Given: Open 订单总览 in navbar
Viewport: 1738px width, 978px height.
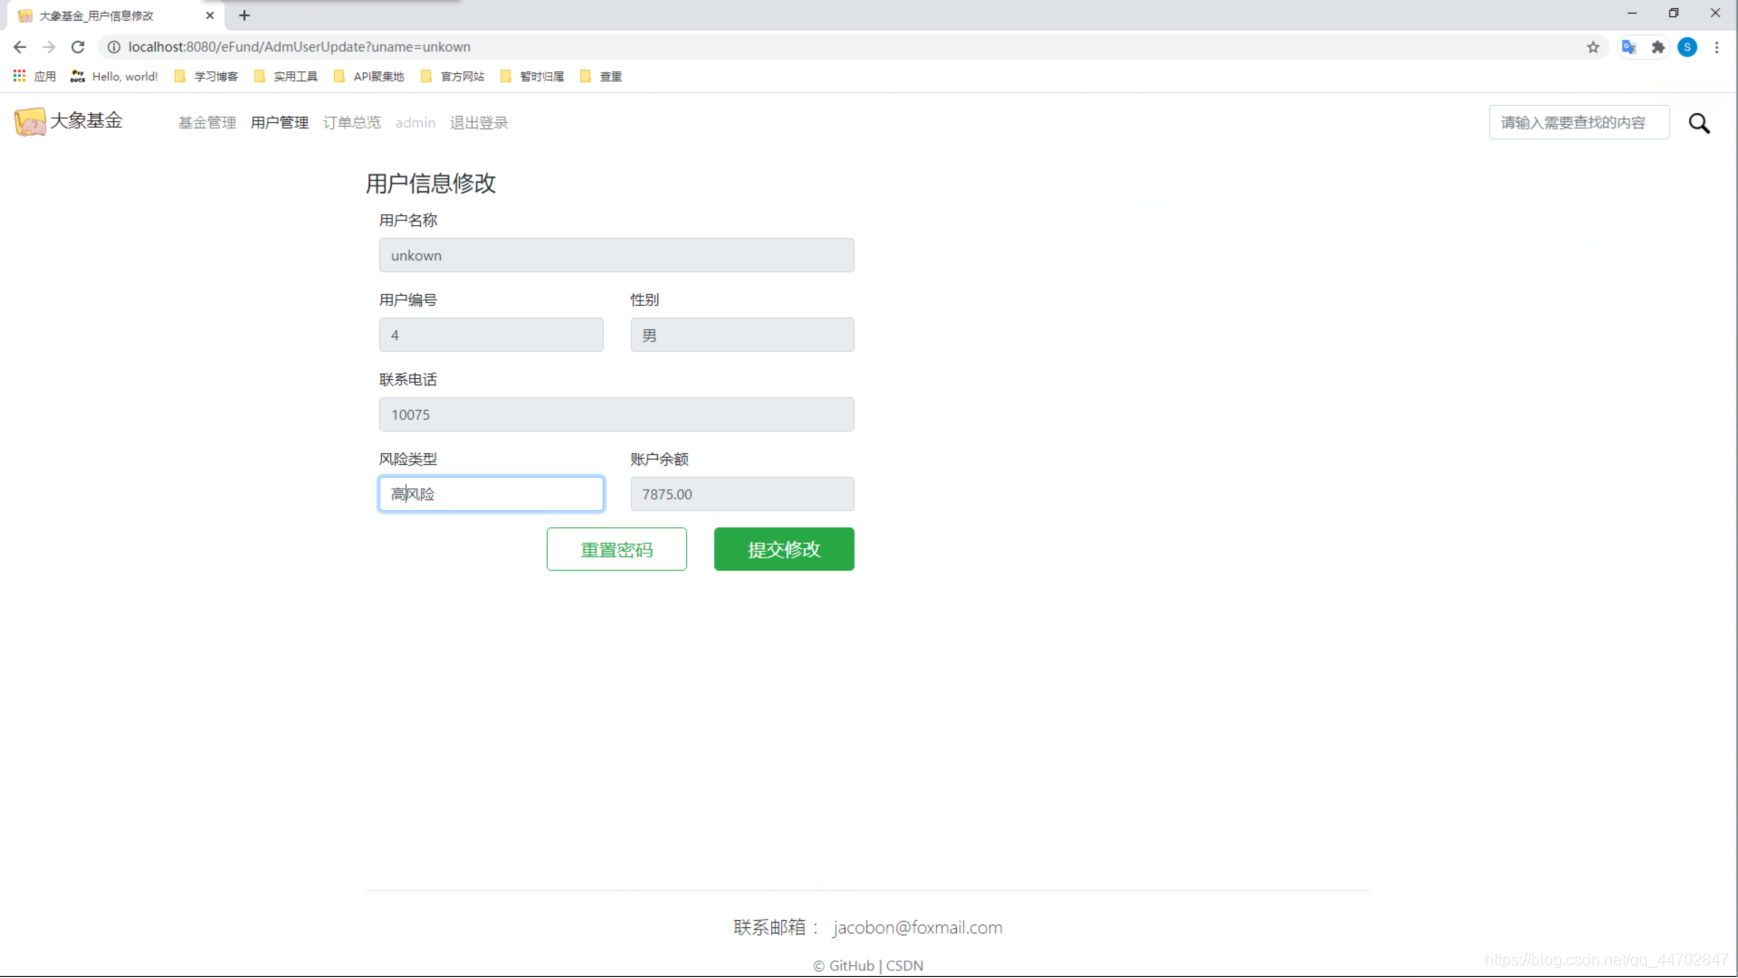Looking at the screenshot, I should (x=351, y=122).
